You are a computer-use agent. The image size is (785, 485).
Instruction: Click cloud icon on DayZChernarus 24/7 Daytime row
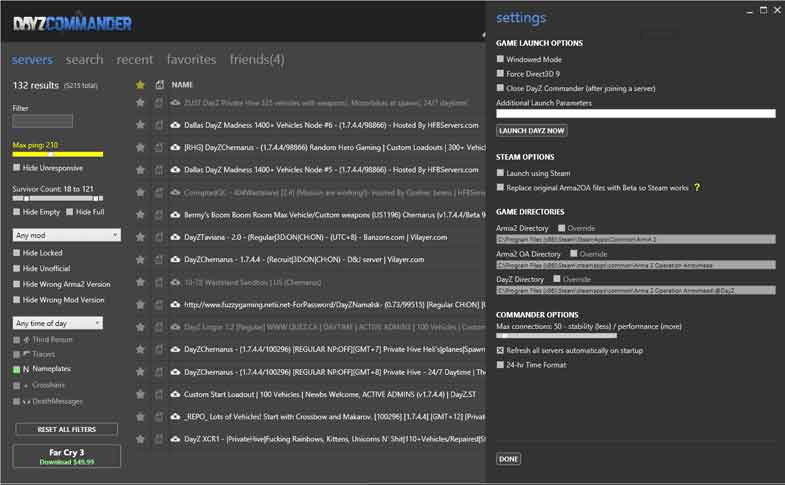coord(175,372)
